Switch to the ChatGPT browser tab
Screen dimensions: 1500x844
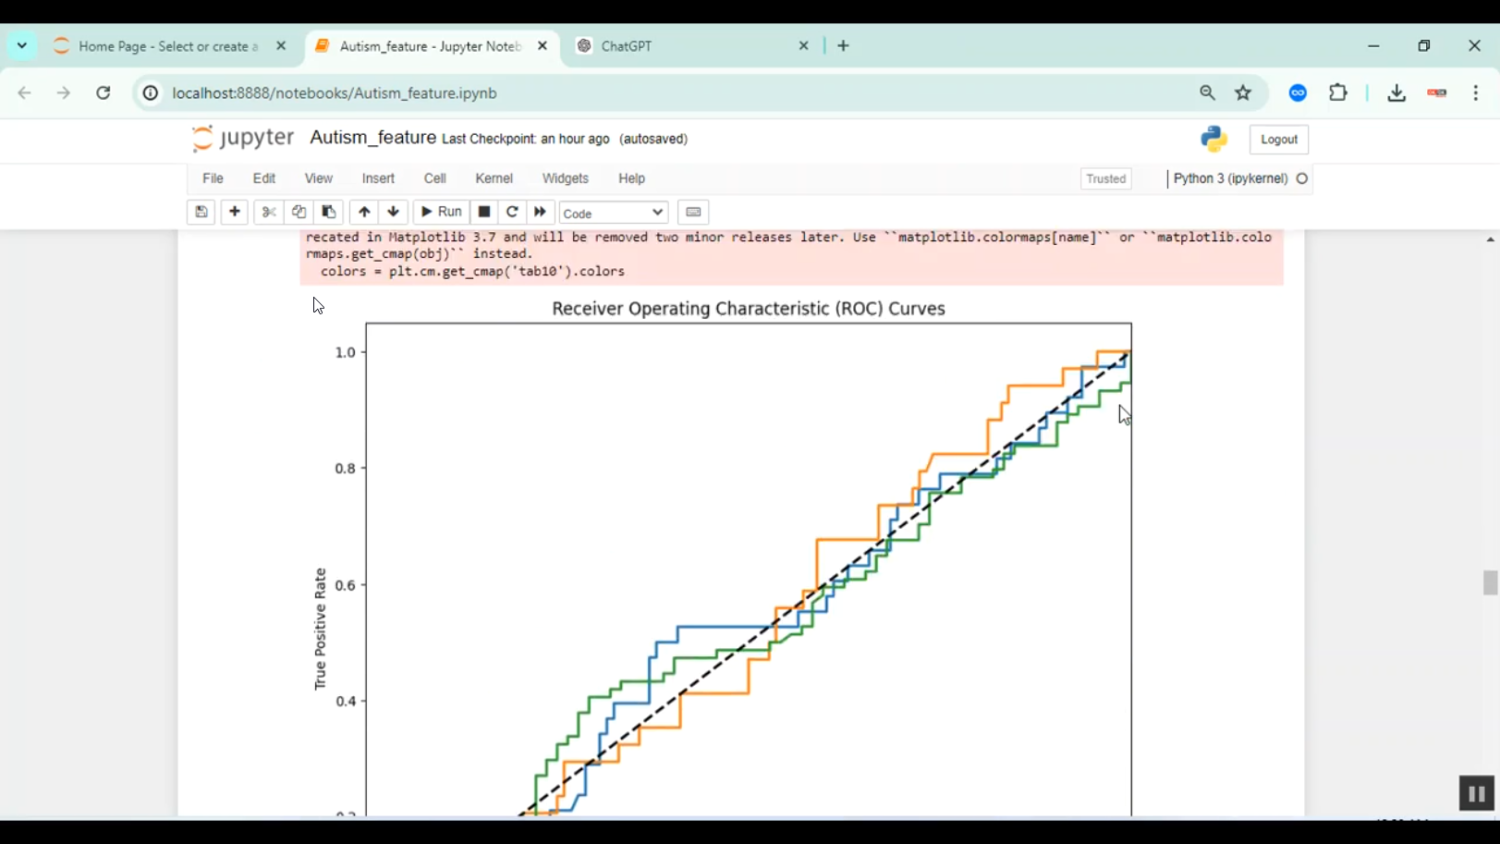click(690, 46)
